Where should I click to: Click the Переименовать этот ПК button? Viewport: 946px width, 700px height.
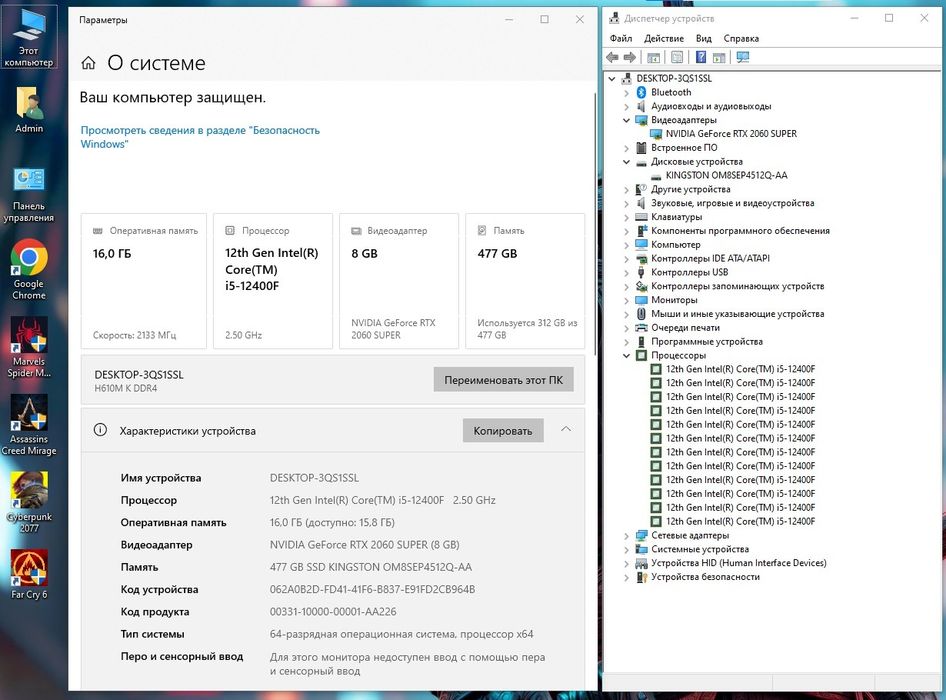(x=503, y=380)
